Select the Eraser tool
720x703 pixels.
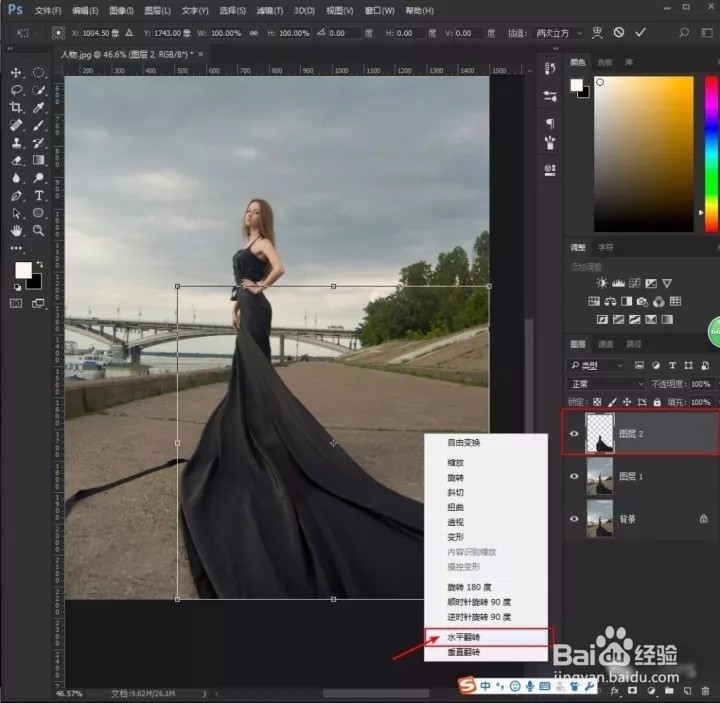point(16,160)
